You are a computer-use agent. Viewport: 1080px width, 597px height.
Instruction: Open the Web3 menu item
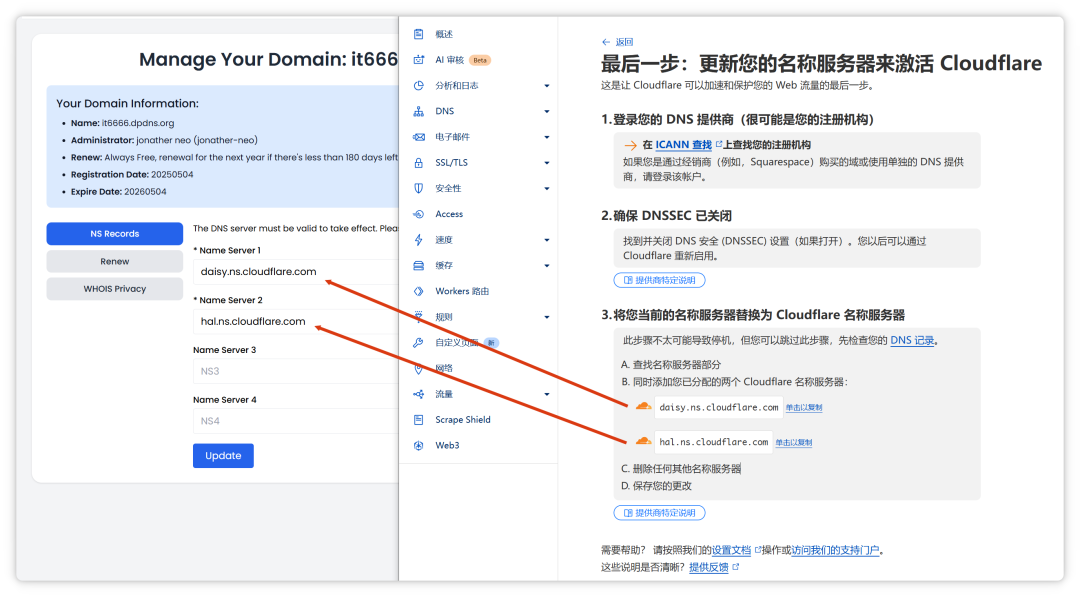pyautogui.click(x=447, y=446)
